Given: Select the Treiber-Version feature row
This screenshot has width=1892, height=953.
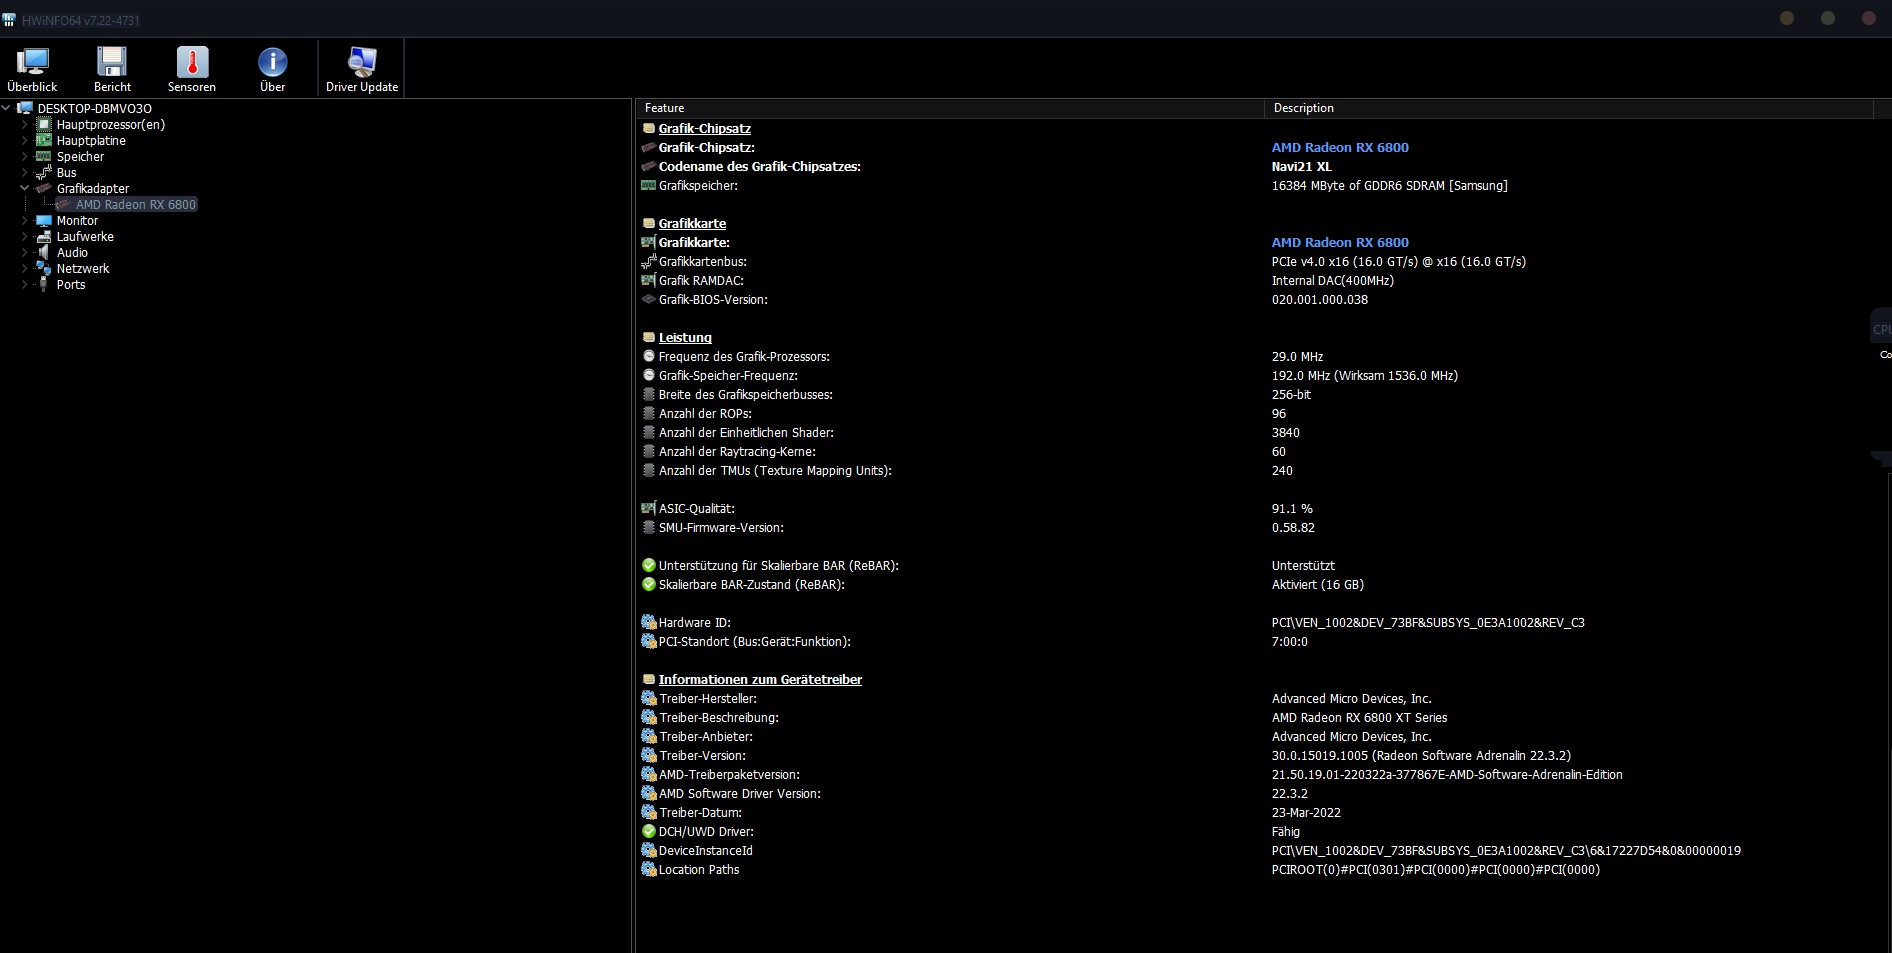Looking at the screenshot, I should pos(1256,756).
